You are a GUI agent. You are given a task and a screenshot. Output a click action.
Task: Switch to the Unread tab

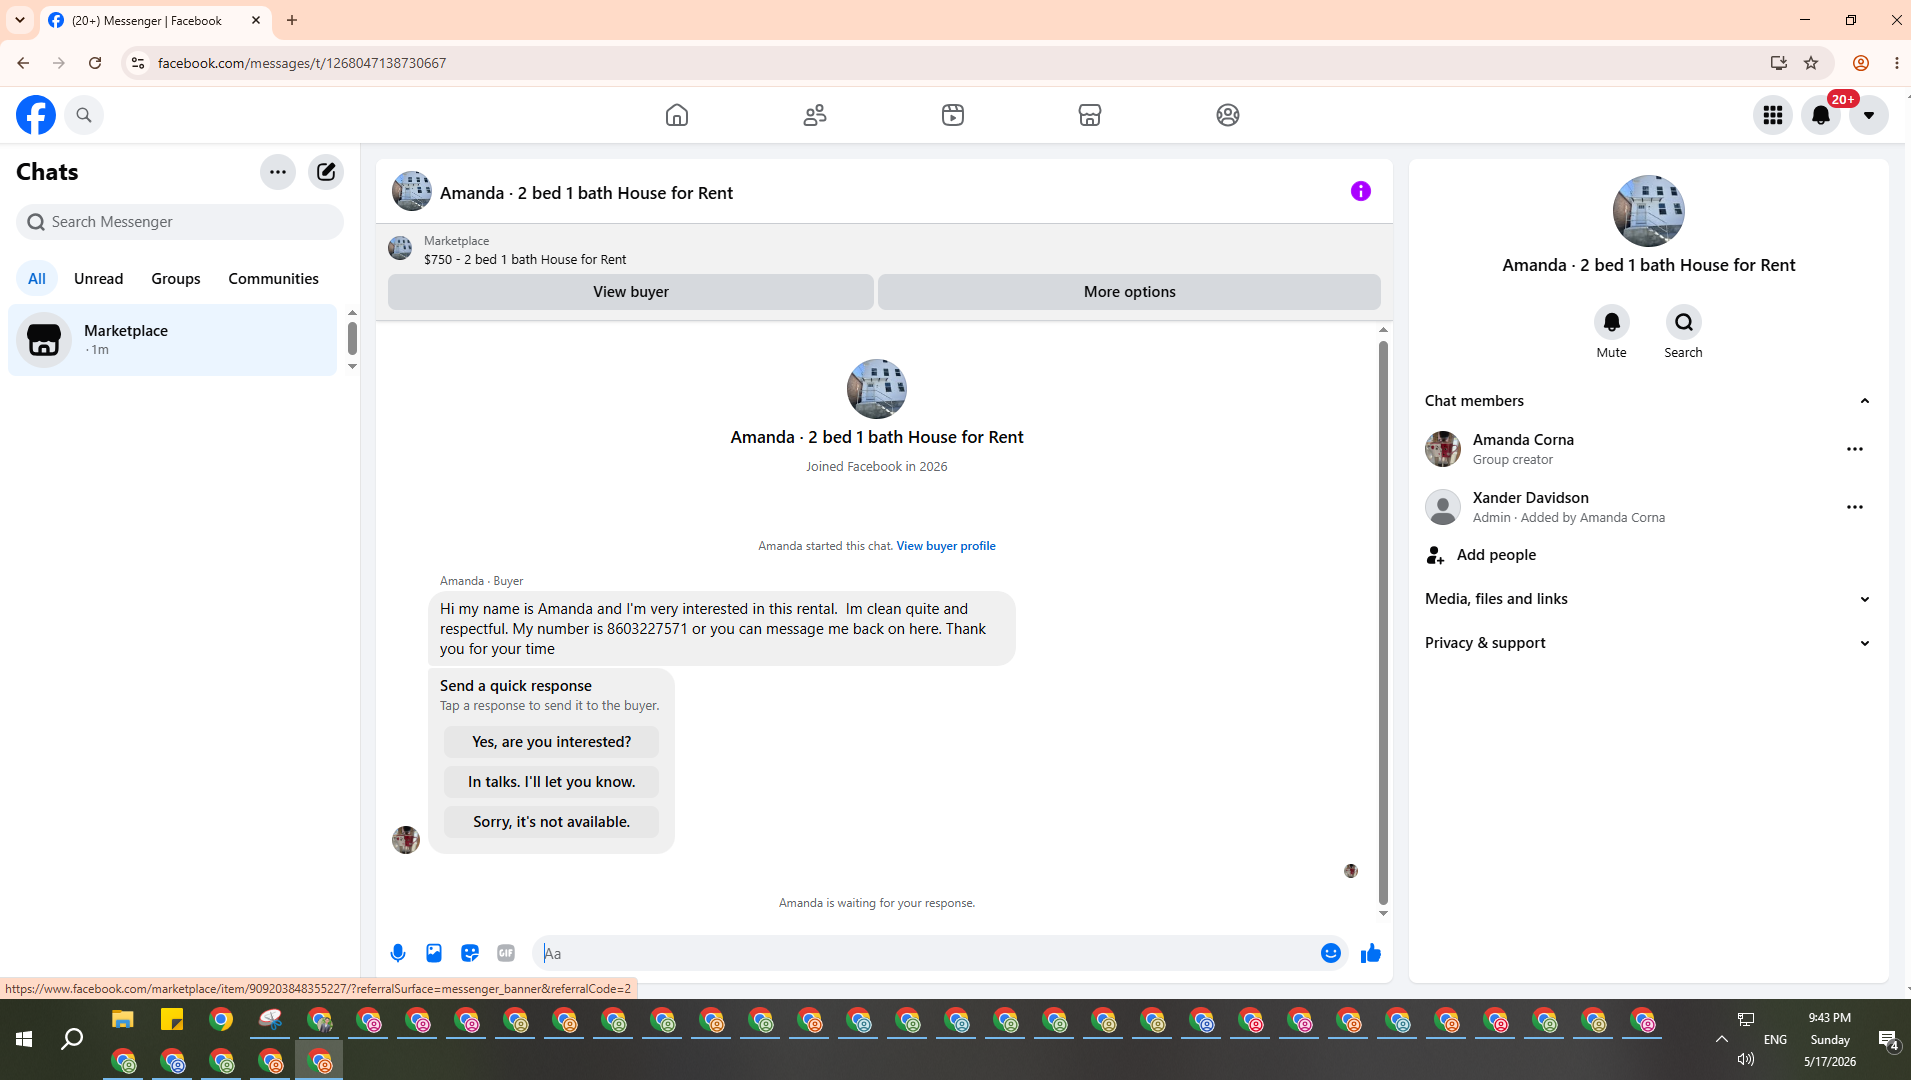(99, 278)
